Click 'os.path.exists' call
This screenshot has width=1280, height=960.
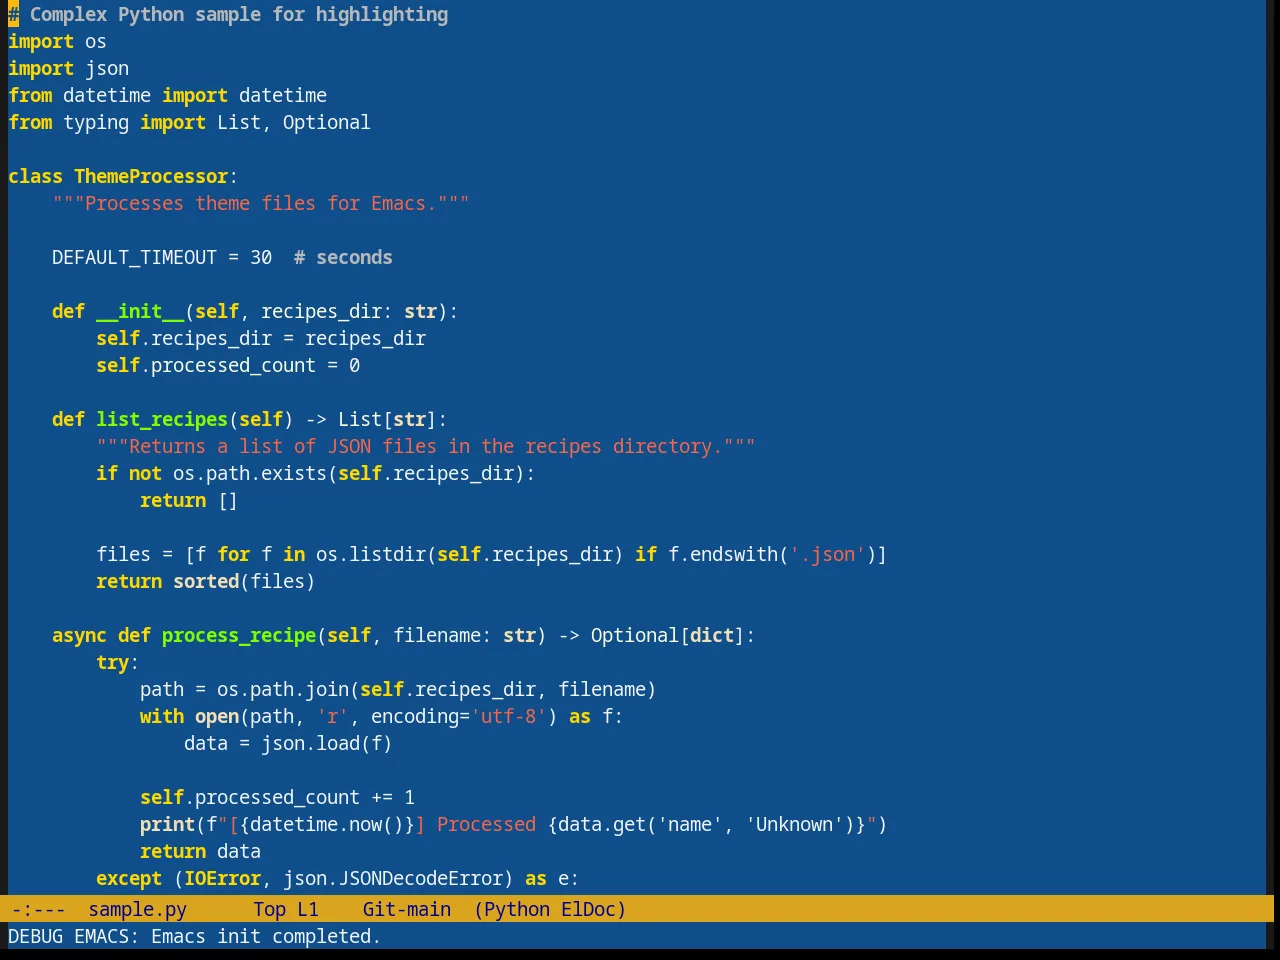tap(250, 473)
